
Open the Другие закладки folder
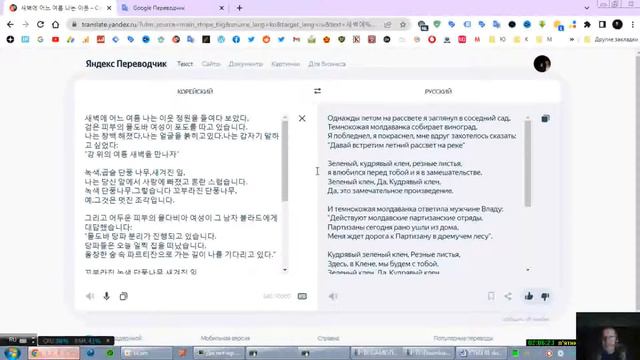(611, 40)
